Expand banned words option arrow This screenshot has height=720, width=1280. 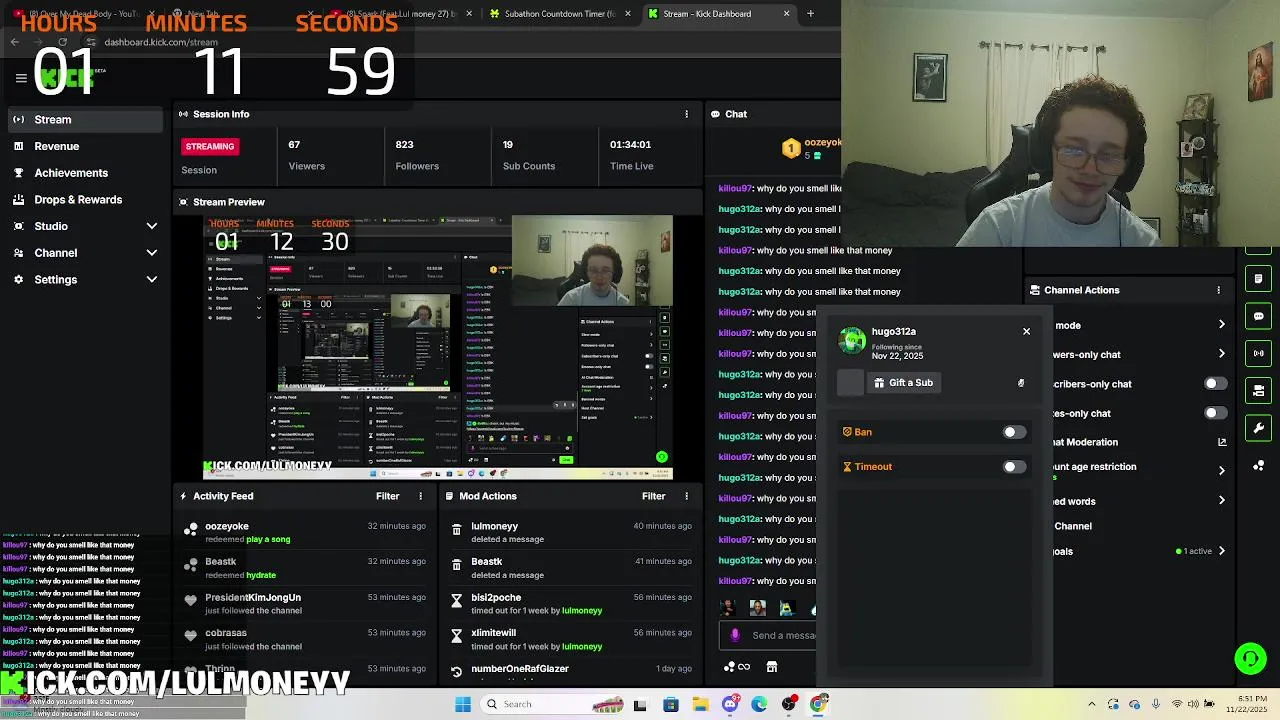(x=1221, y=501)
